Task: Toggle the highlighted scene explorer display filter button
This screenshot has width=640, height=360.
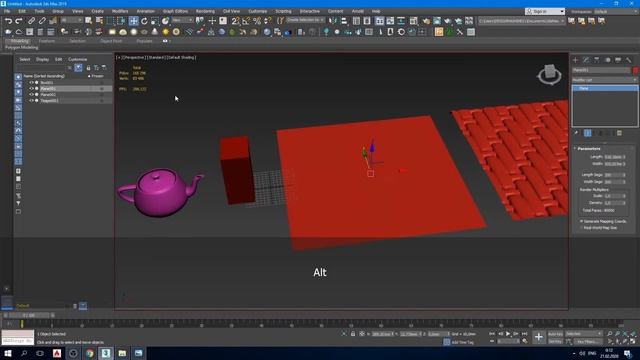Action: coord(78,68)
